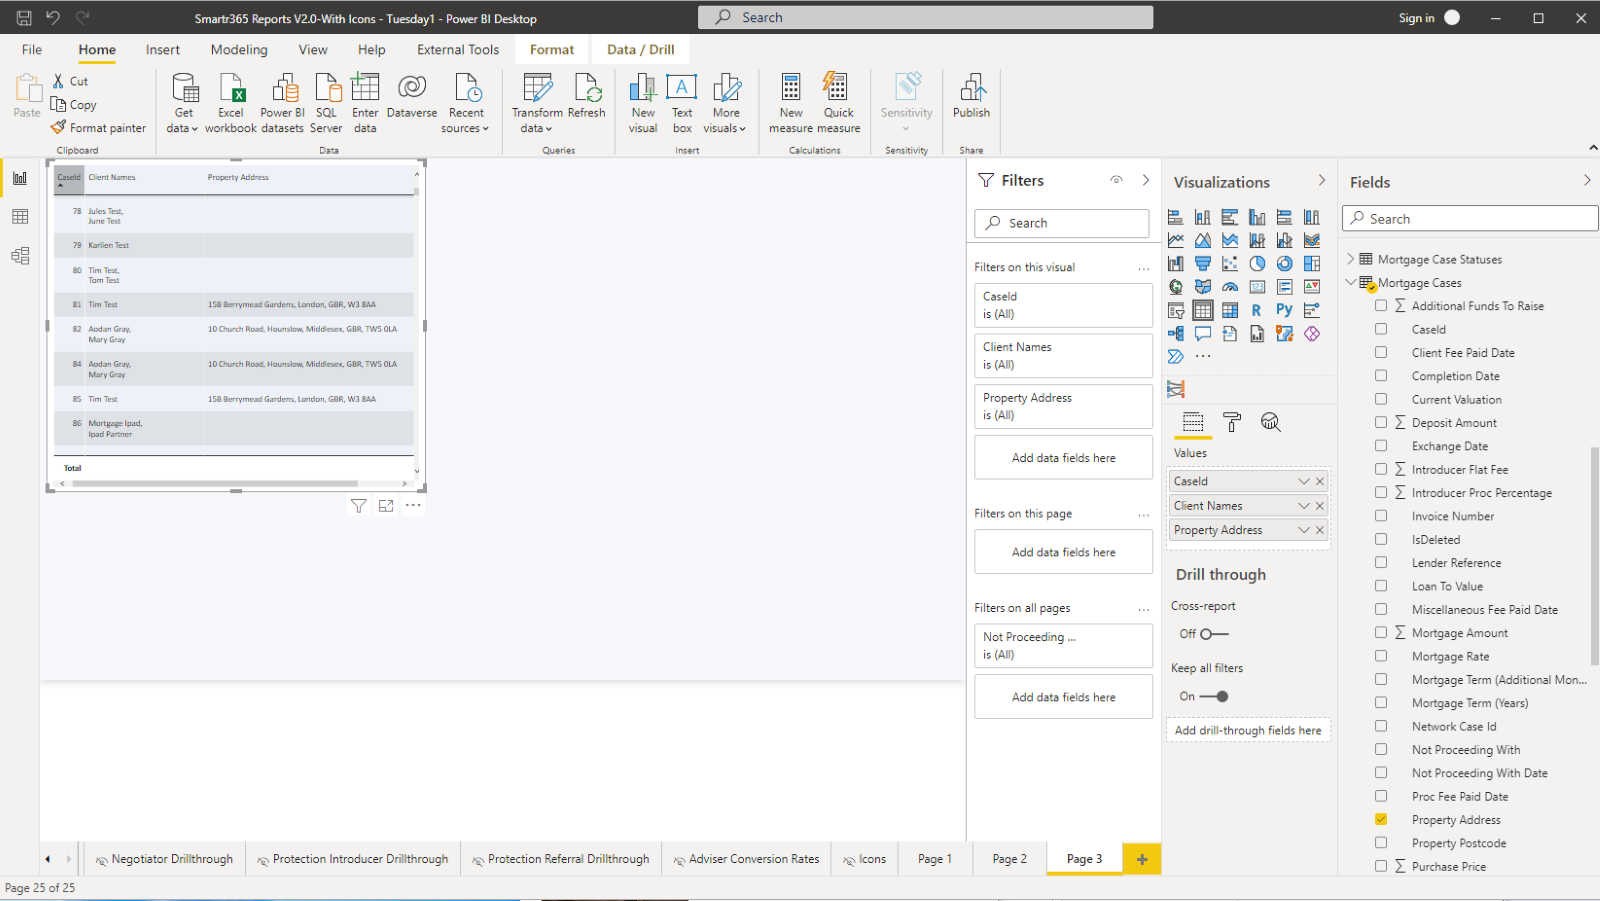Select the Power Automate visual
Viewport: 1600px width, 901px height.
click(1176, 356)
